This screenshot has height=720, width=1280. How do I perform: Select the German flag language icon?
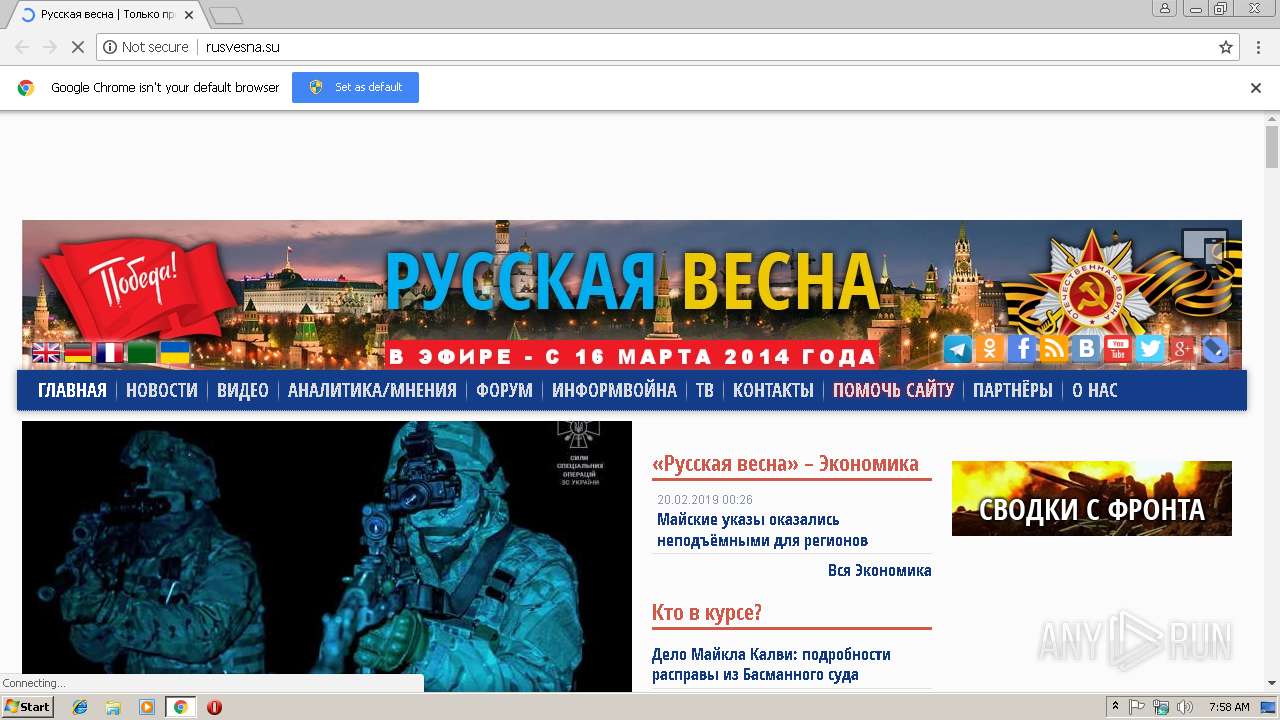click(x=78, y=352)
